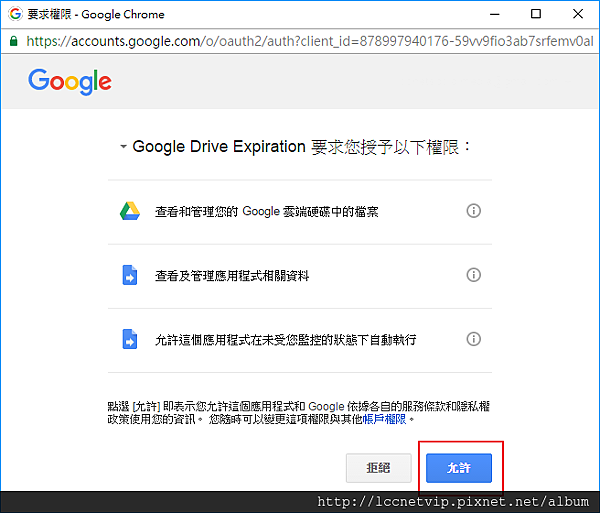Select the 允許這個應用程式在未受您監控 permission text
Image resolution: width=600 pixels, height=513 pixels.
tap(285, 340)
